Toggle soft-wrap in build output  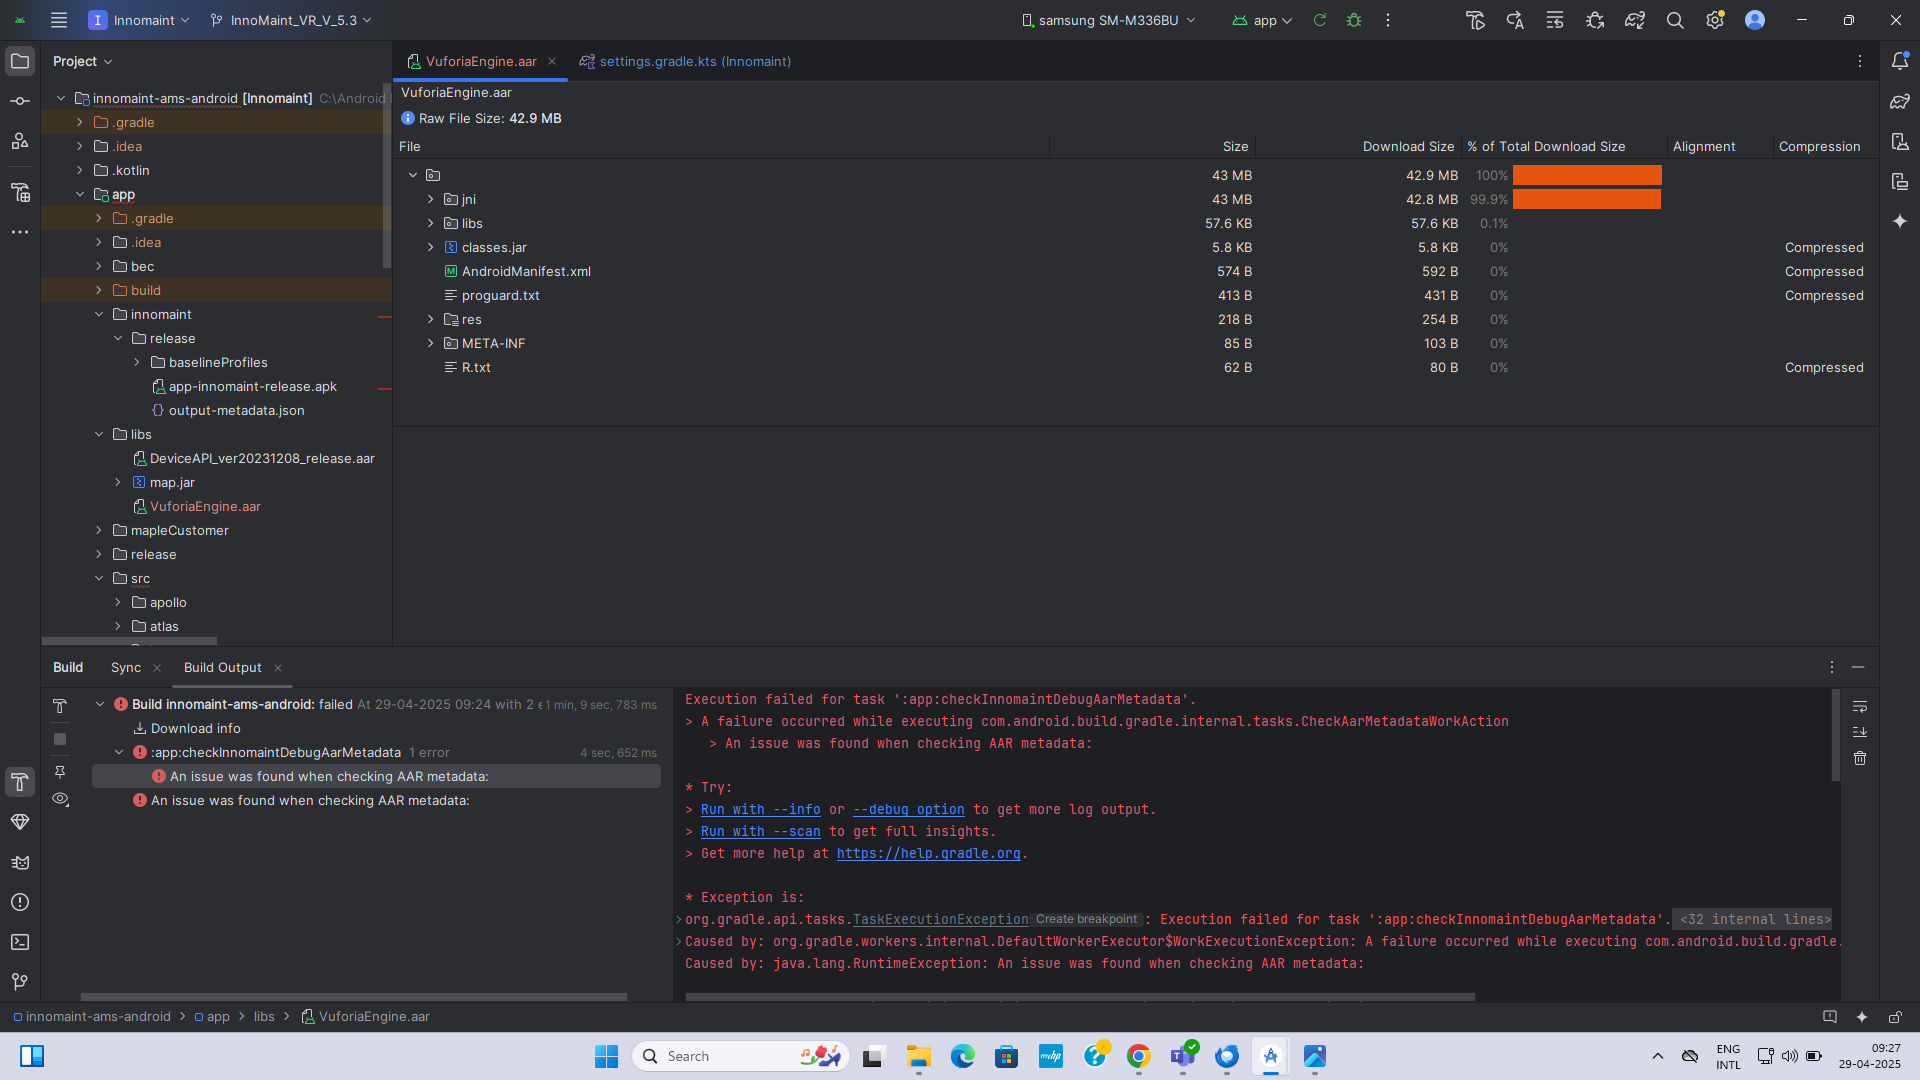pos(1860,706)
